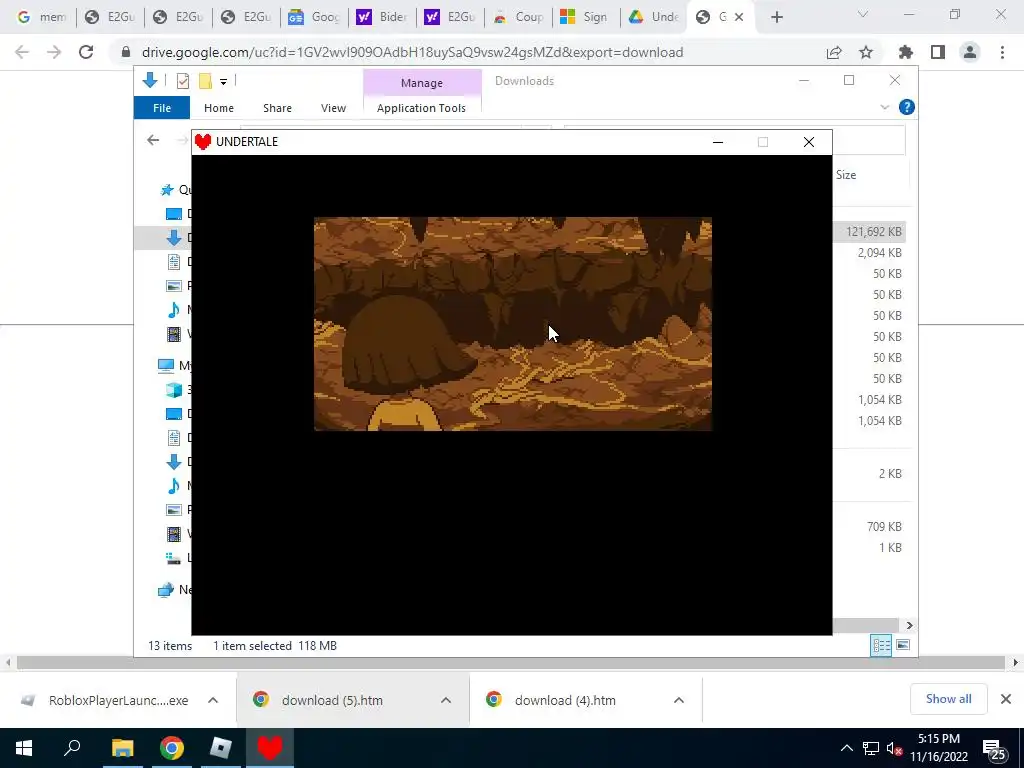Image resolution: width=1024 pixels, height=768 pixels.
Task: Open Application Tools ribbon tab
Action: pyautogui.click(x=421, y=108)
